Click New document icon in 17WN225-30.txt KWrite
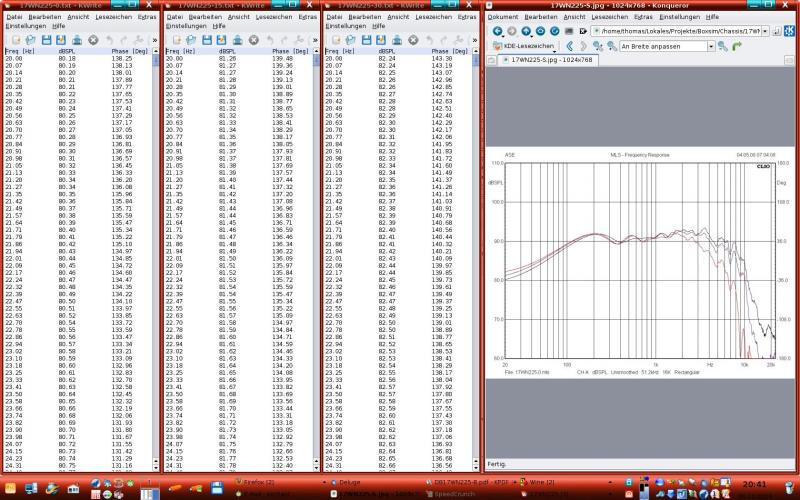The image size is (800, 500). tap(337, 40)
